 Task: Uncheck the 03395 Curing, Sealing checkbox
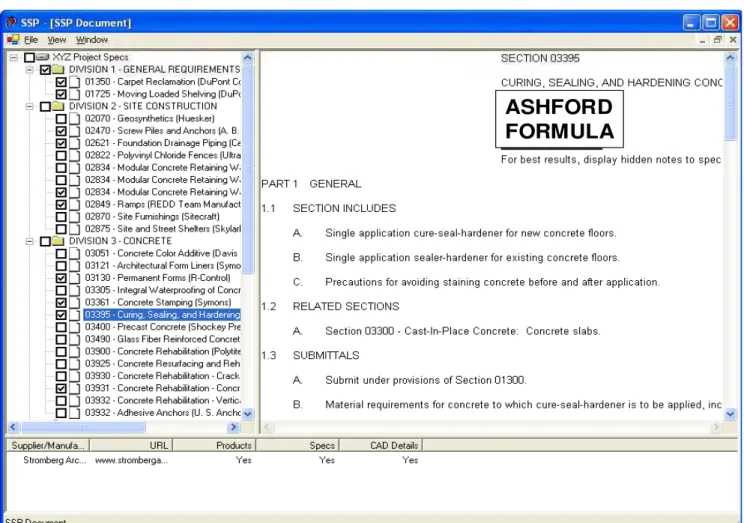point(61,315)
